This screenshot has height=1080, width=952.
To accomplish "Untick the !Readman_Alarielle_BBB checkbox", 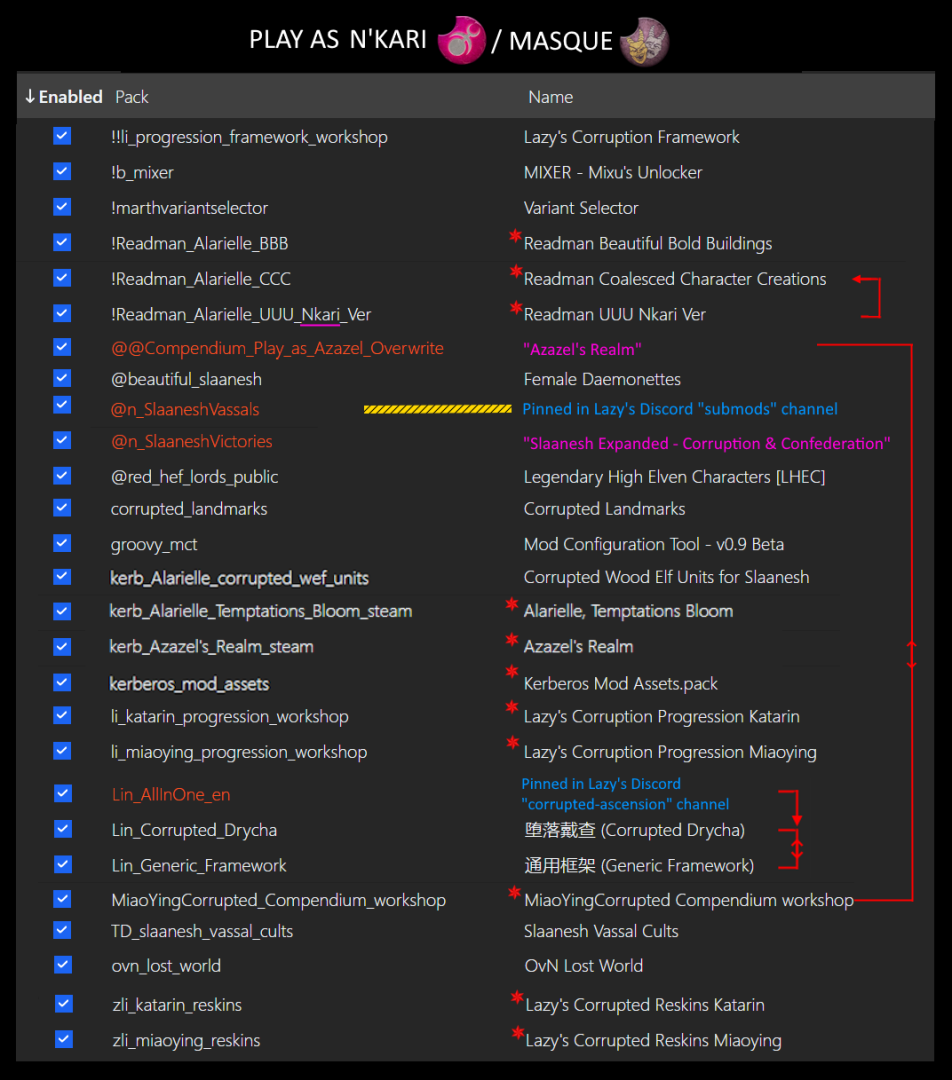I will tap(62, 242).
